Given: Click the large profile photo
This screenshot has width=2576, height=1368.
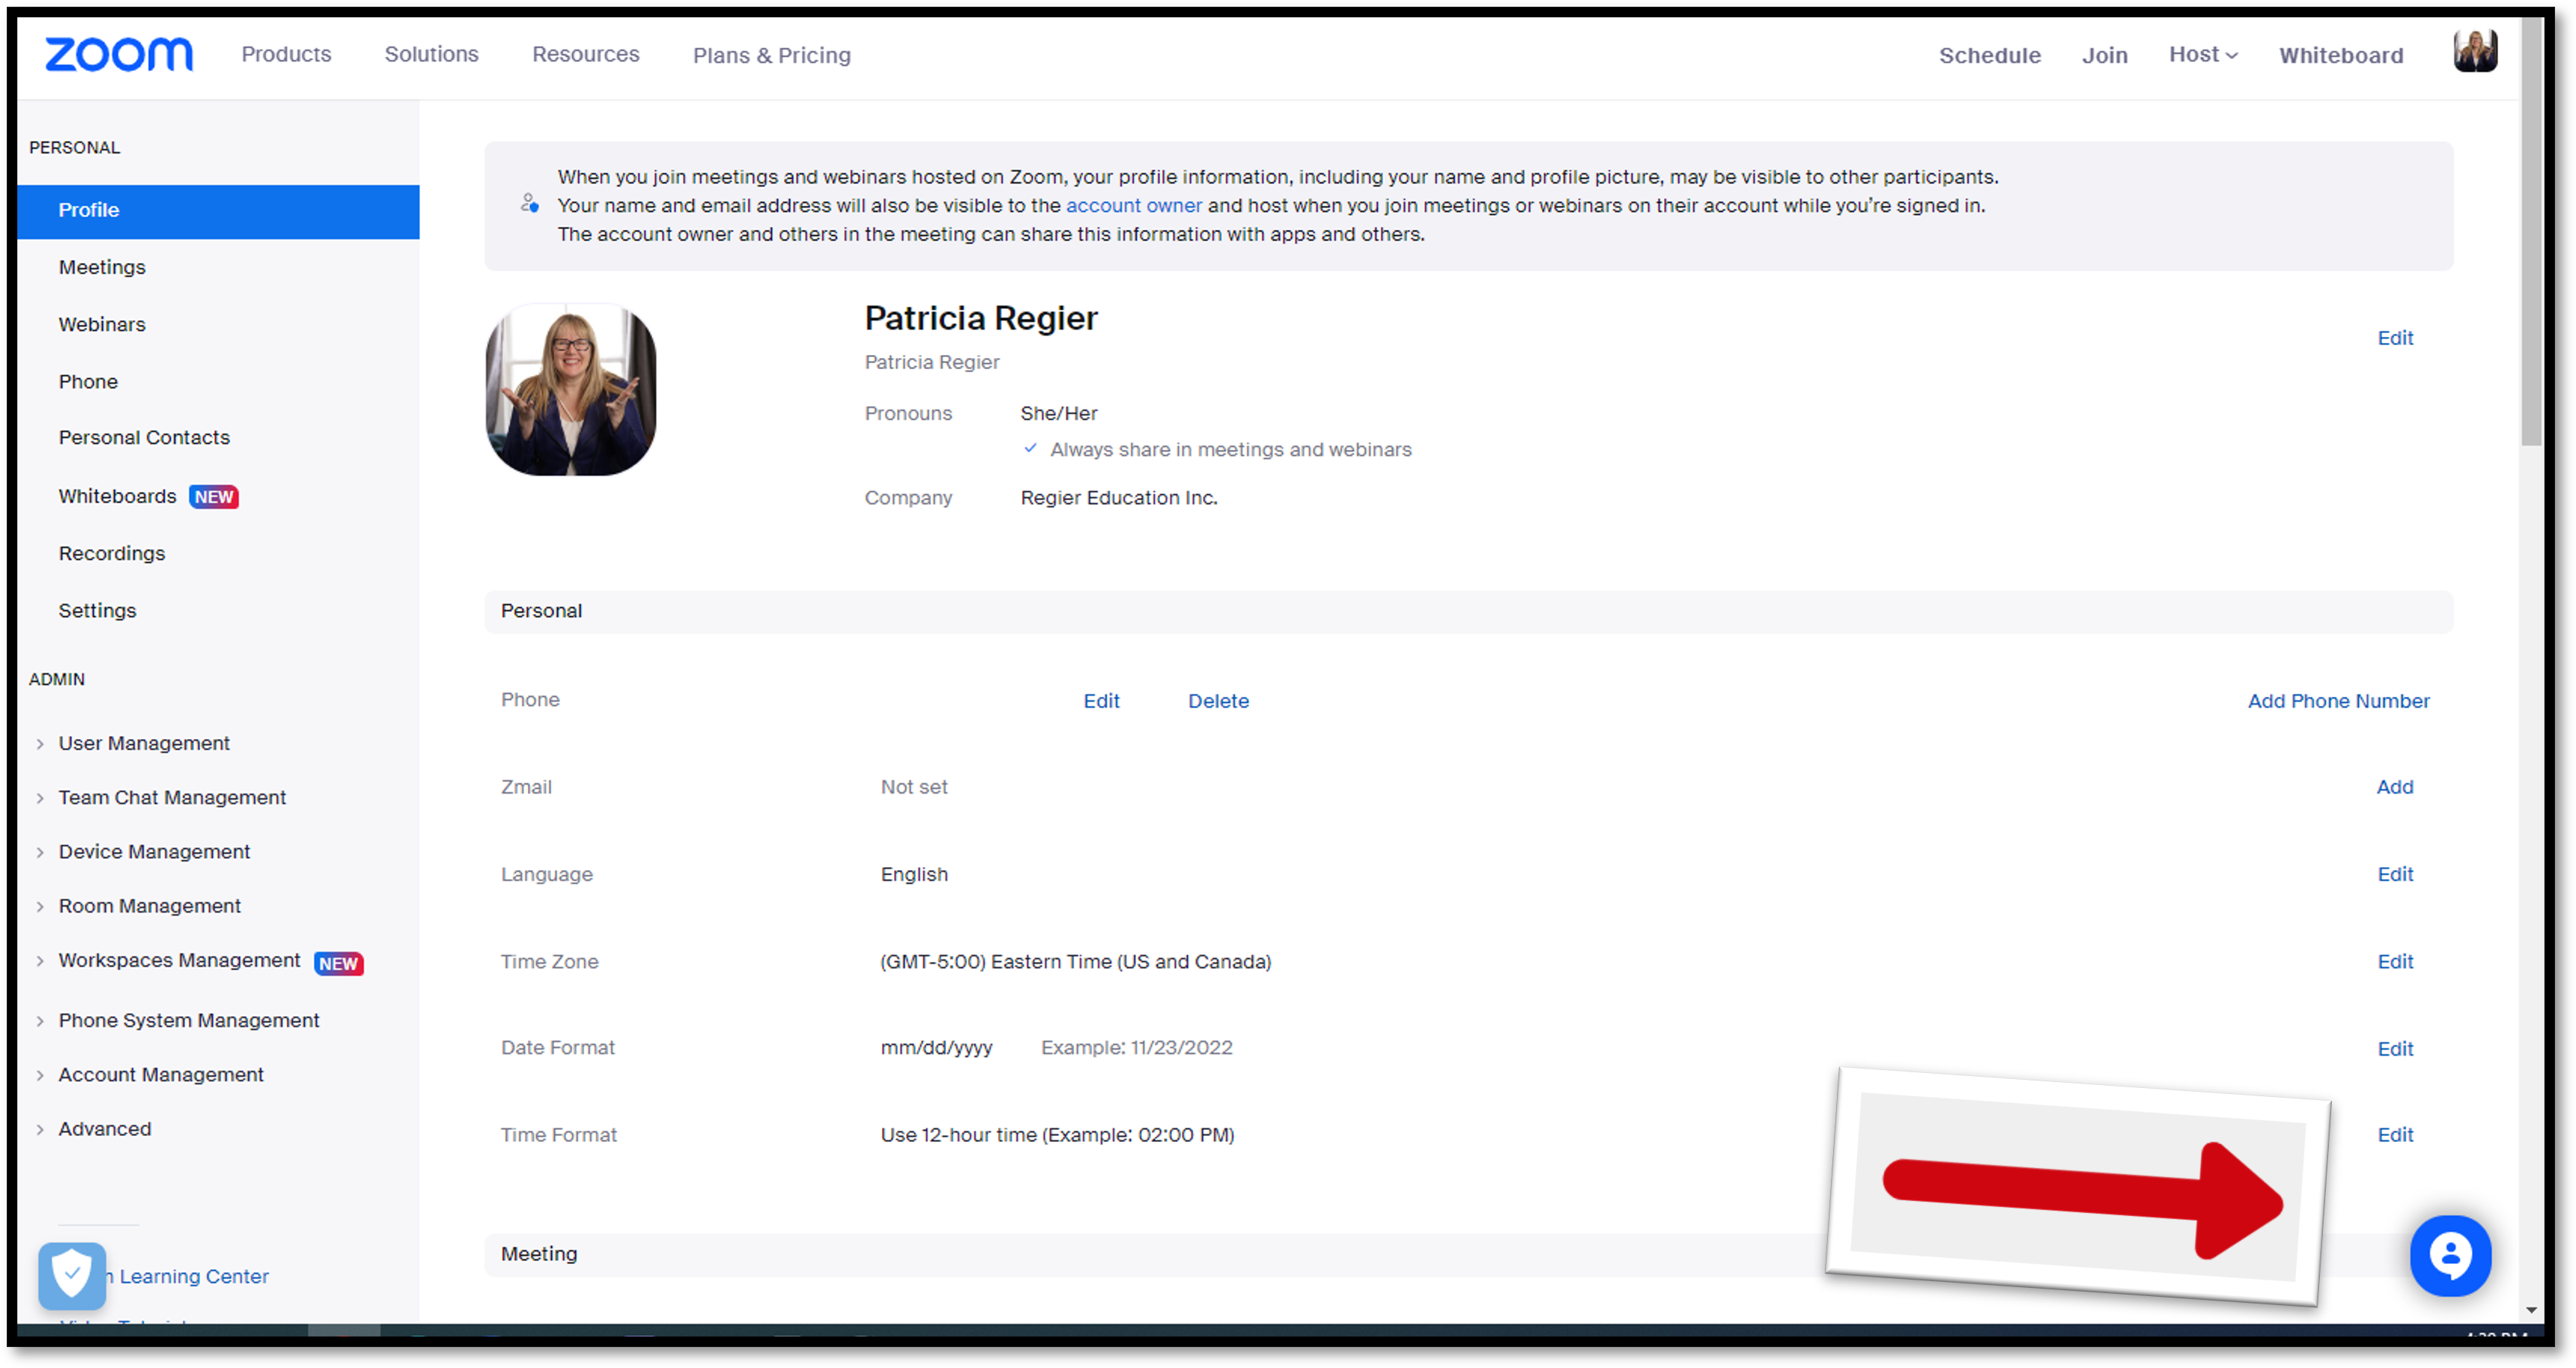Looking at the screenshot, I should click(571, 389).
